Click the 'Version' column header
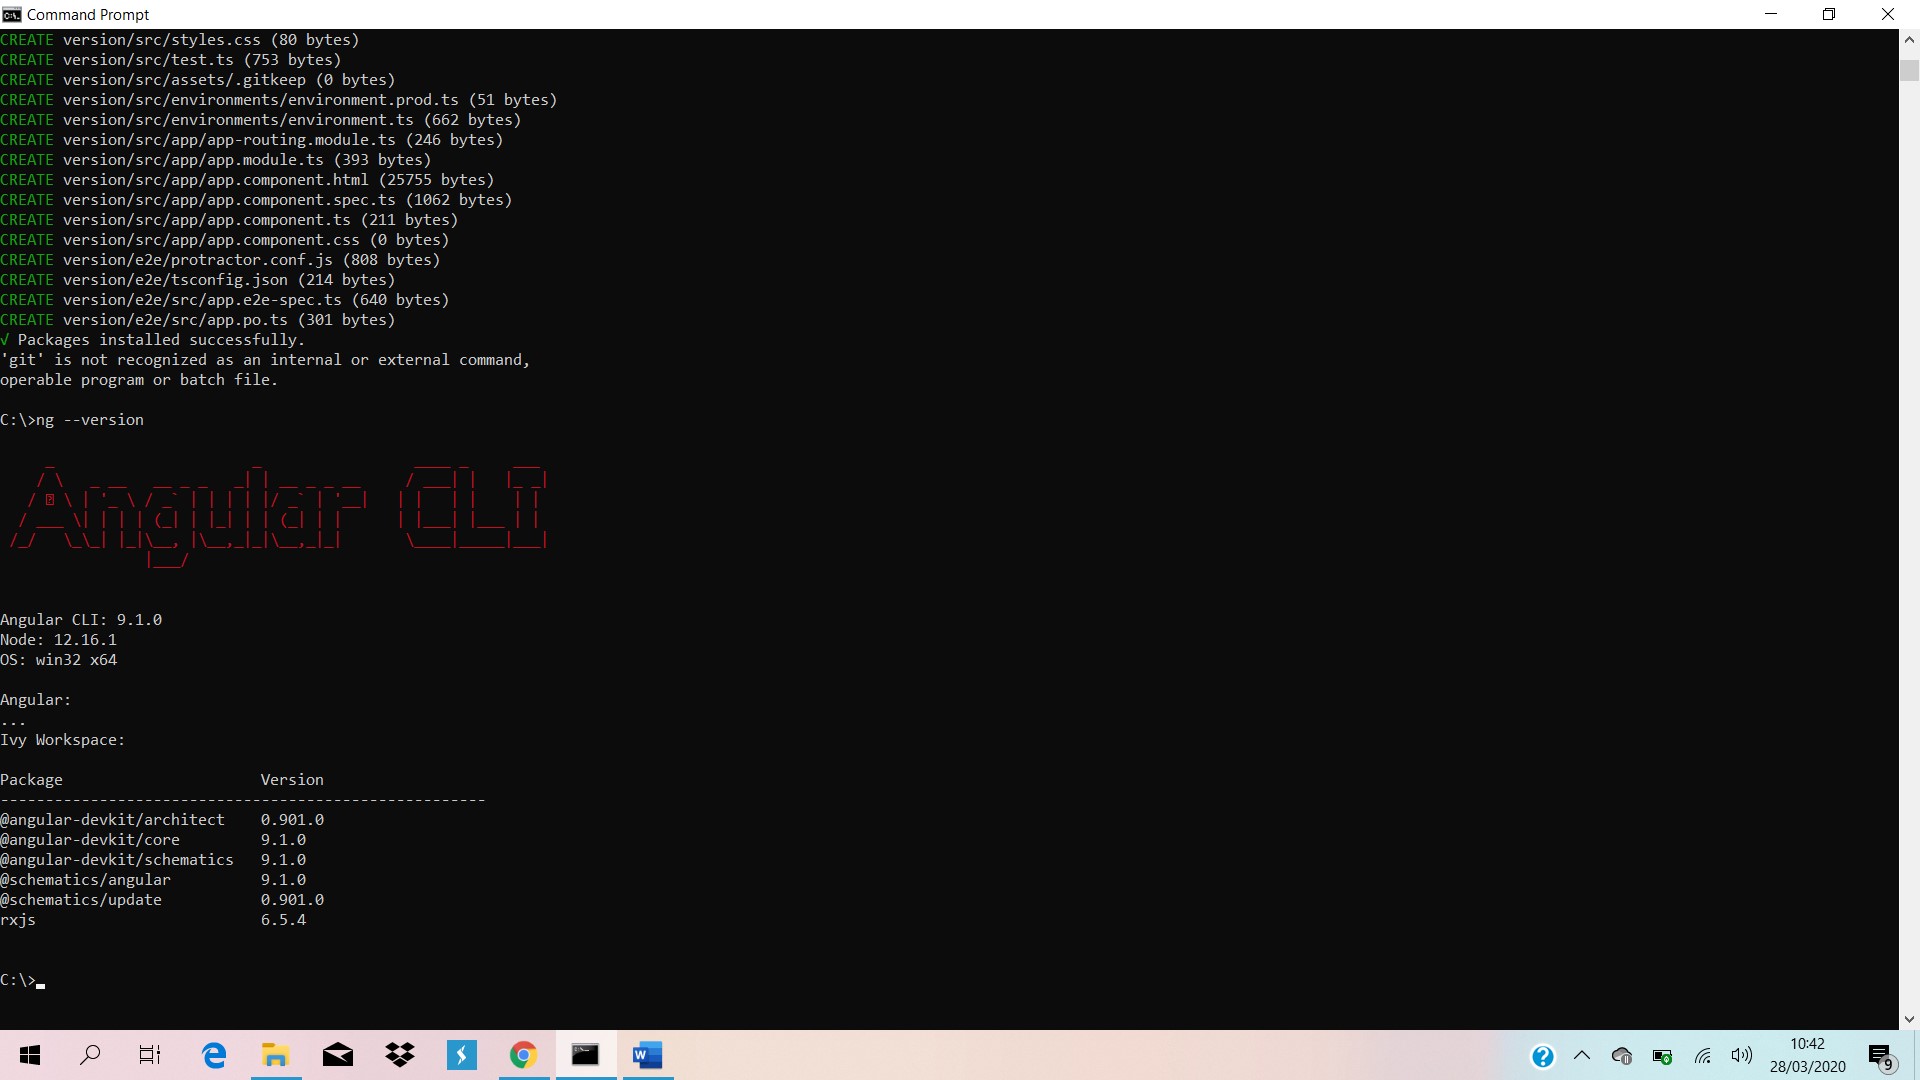 tap(292, 780)
